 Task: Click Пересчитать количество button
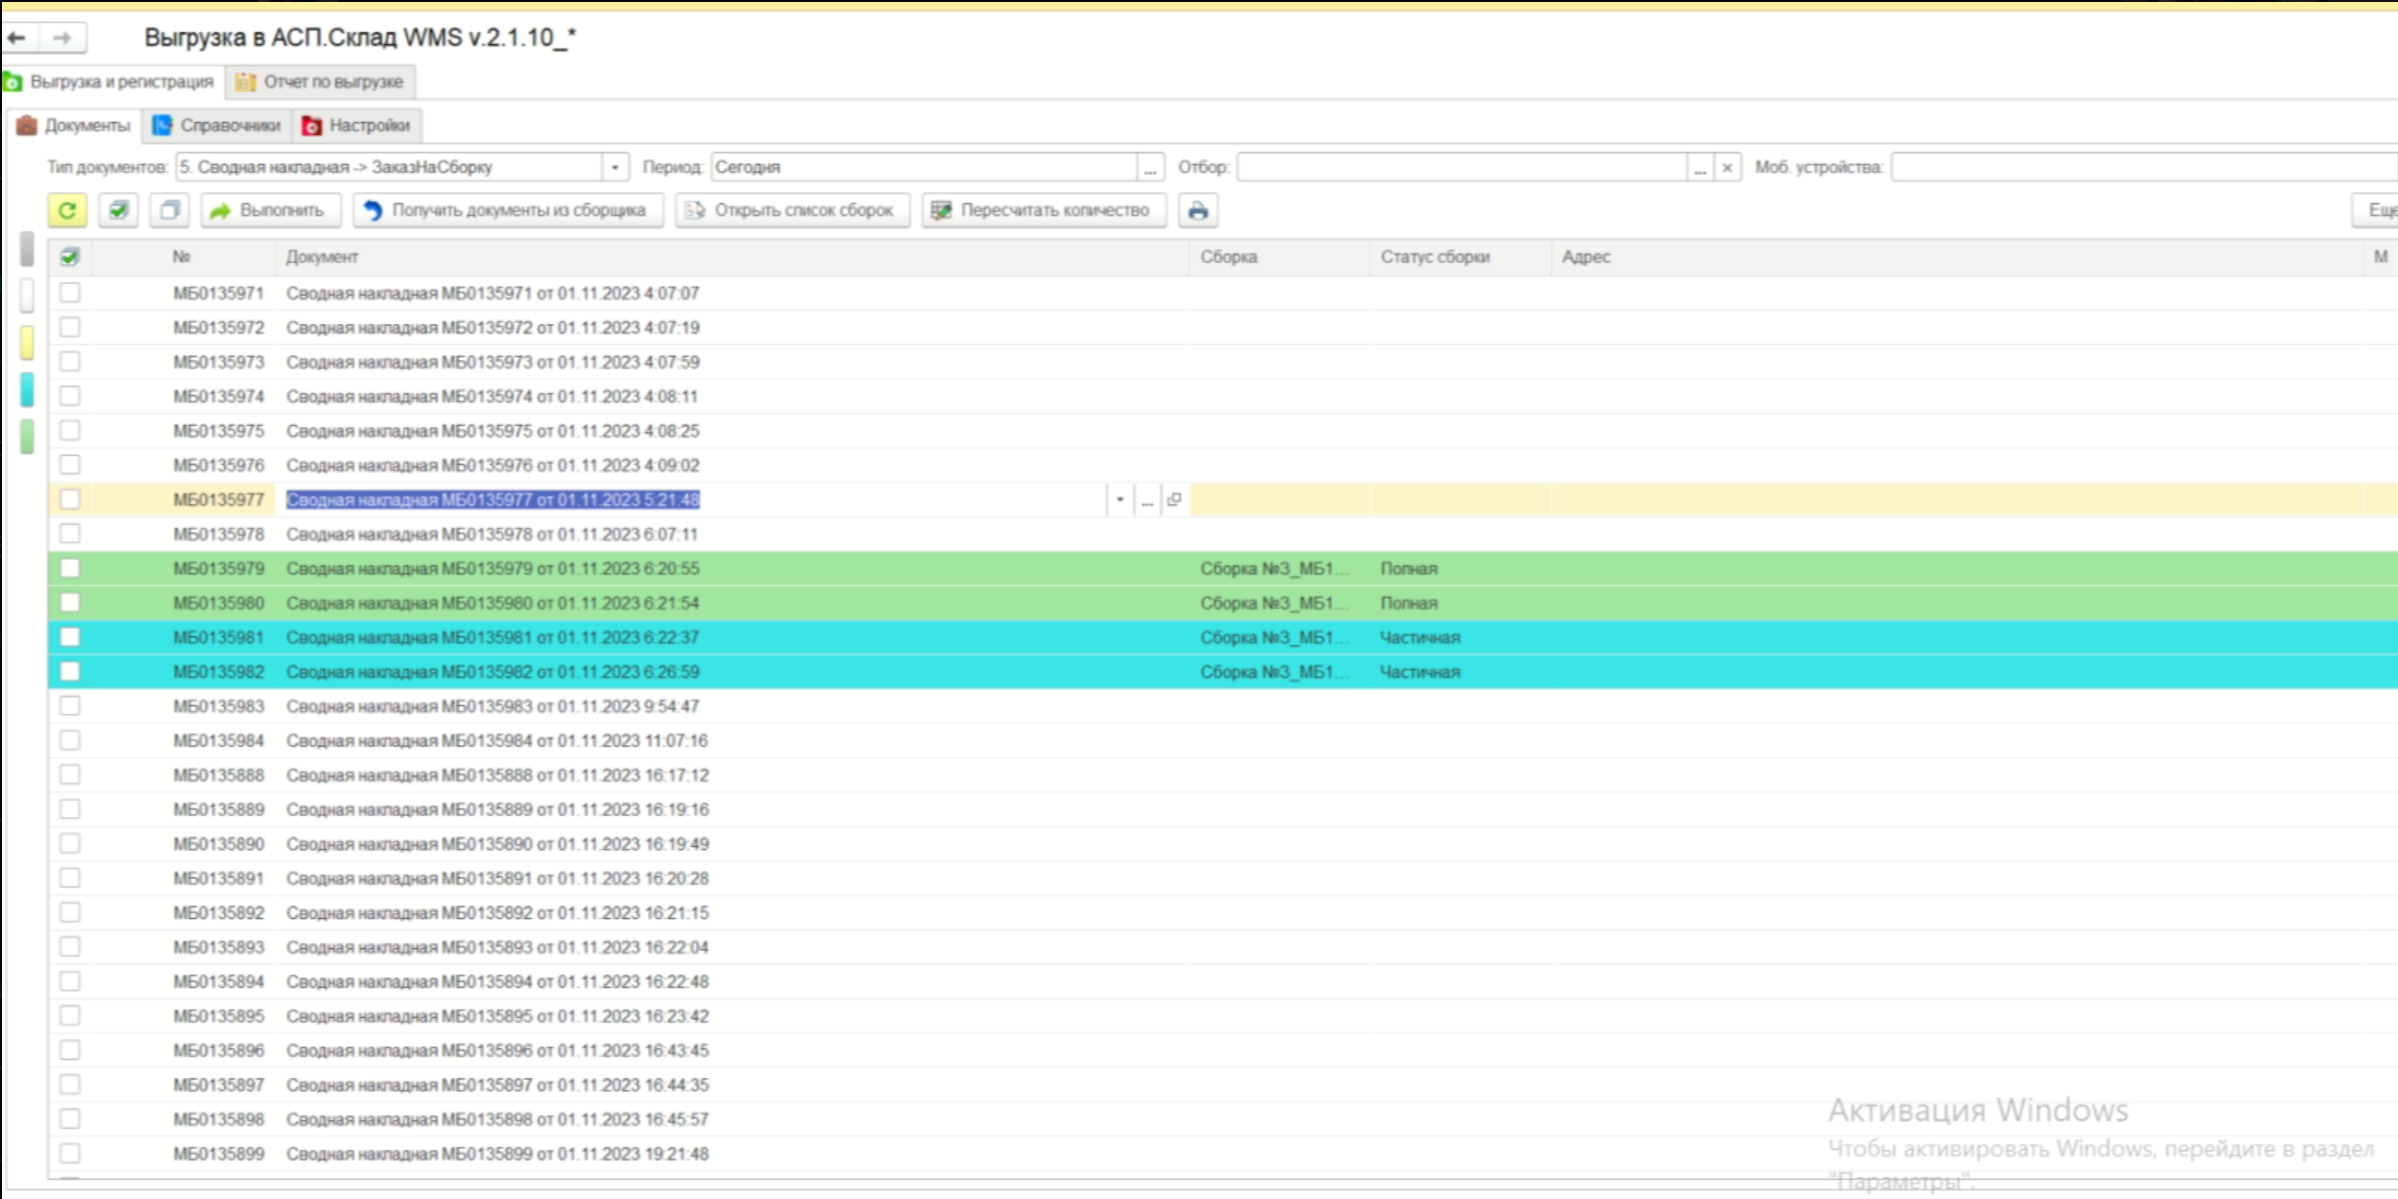pyautogui.click(x=1043, y=210)
